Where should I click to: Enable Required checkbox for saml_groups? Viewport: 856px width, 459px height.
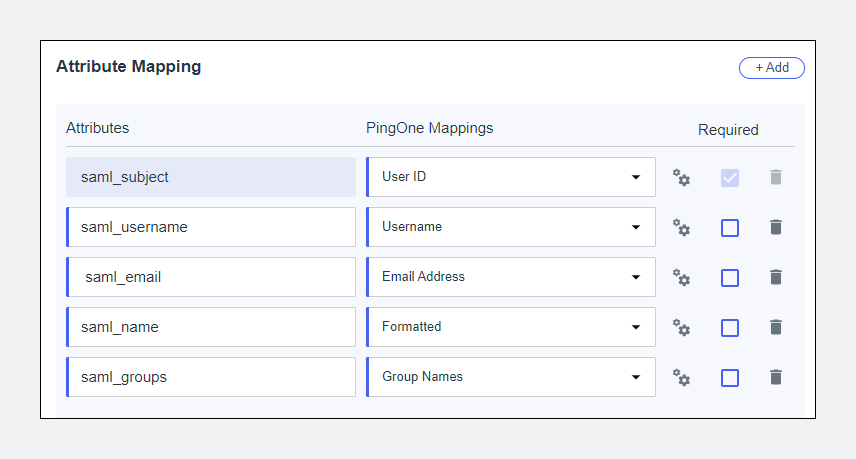click(730, 378)
